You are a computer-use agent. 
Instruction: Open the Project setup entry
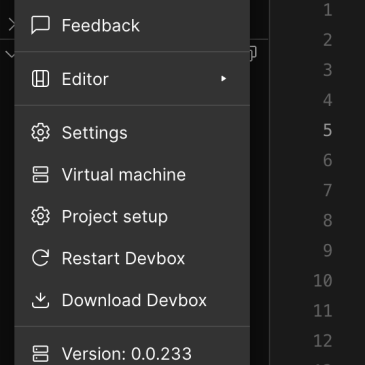click(115, 217)
